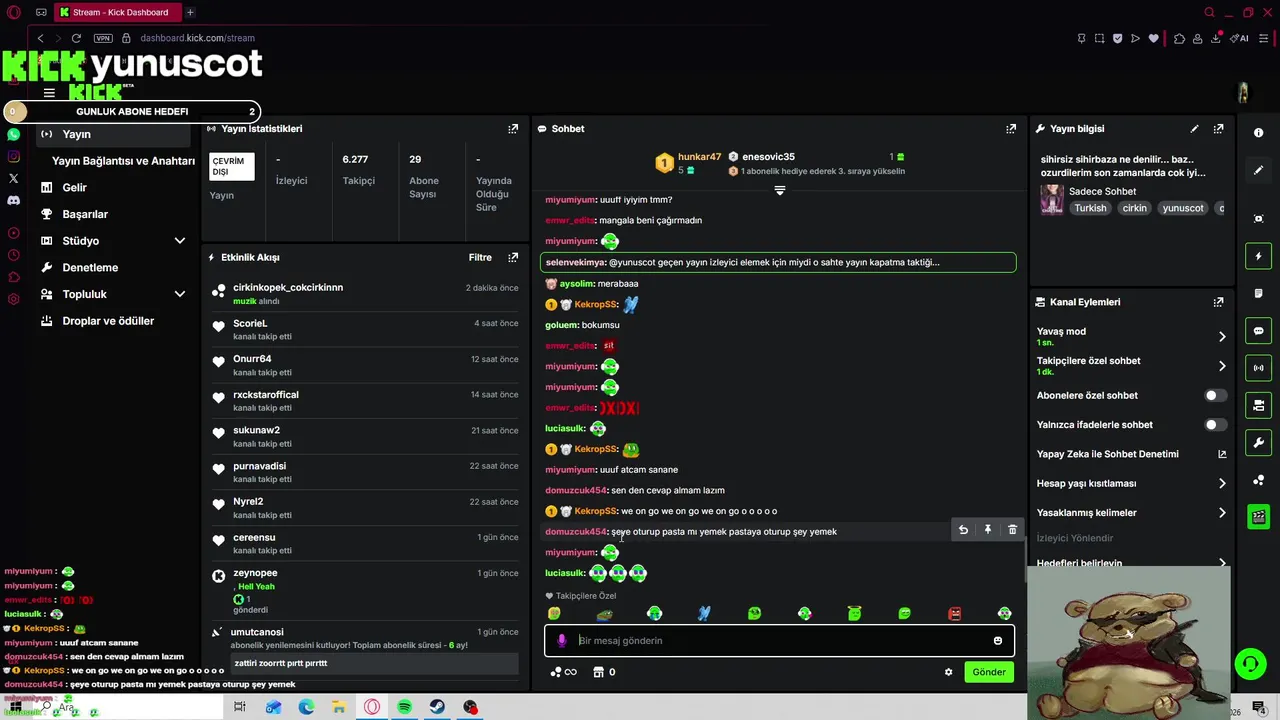
Task: Open the info icon in right sidebar
Action: (x=1258, y=133)
